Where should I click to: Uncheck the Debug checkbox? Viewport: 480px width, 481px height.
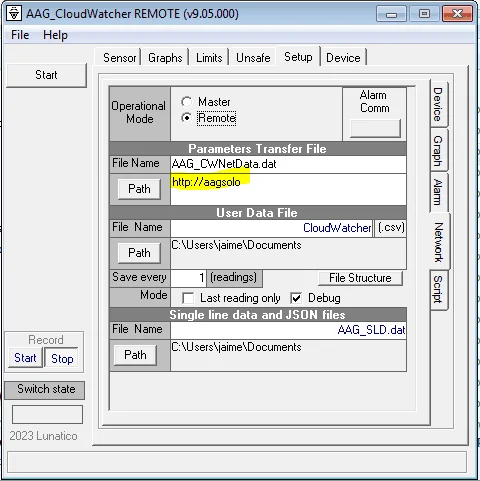[x=296, y=298]
